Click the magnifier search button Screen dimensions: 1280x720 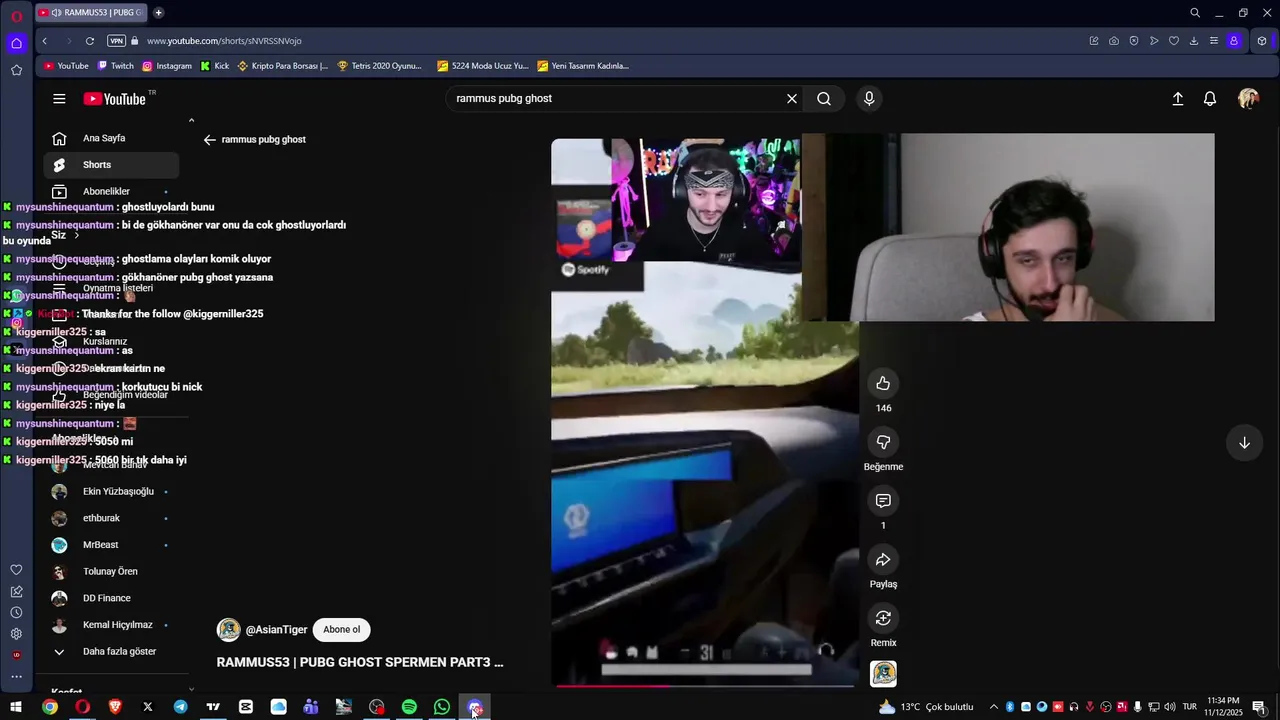[824, 99]
